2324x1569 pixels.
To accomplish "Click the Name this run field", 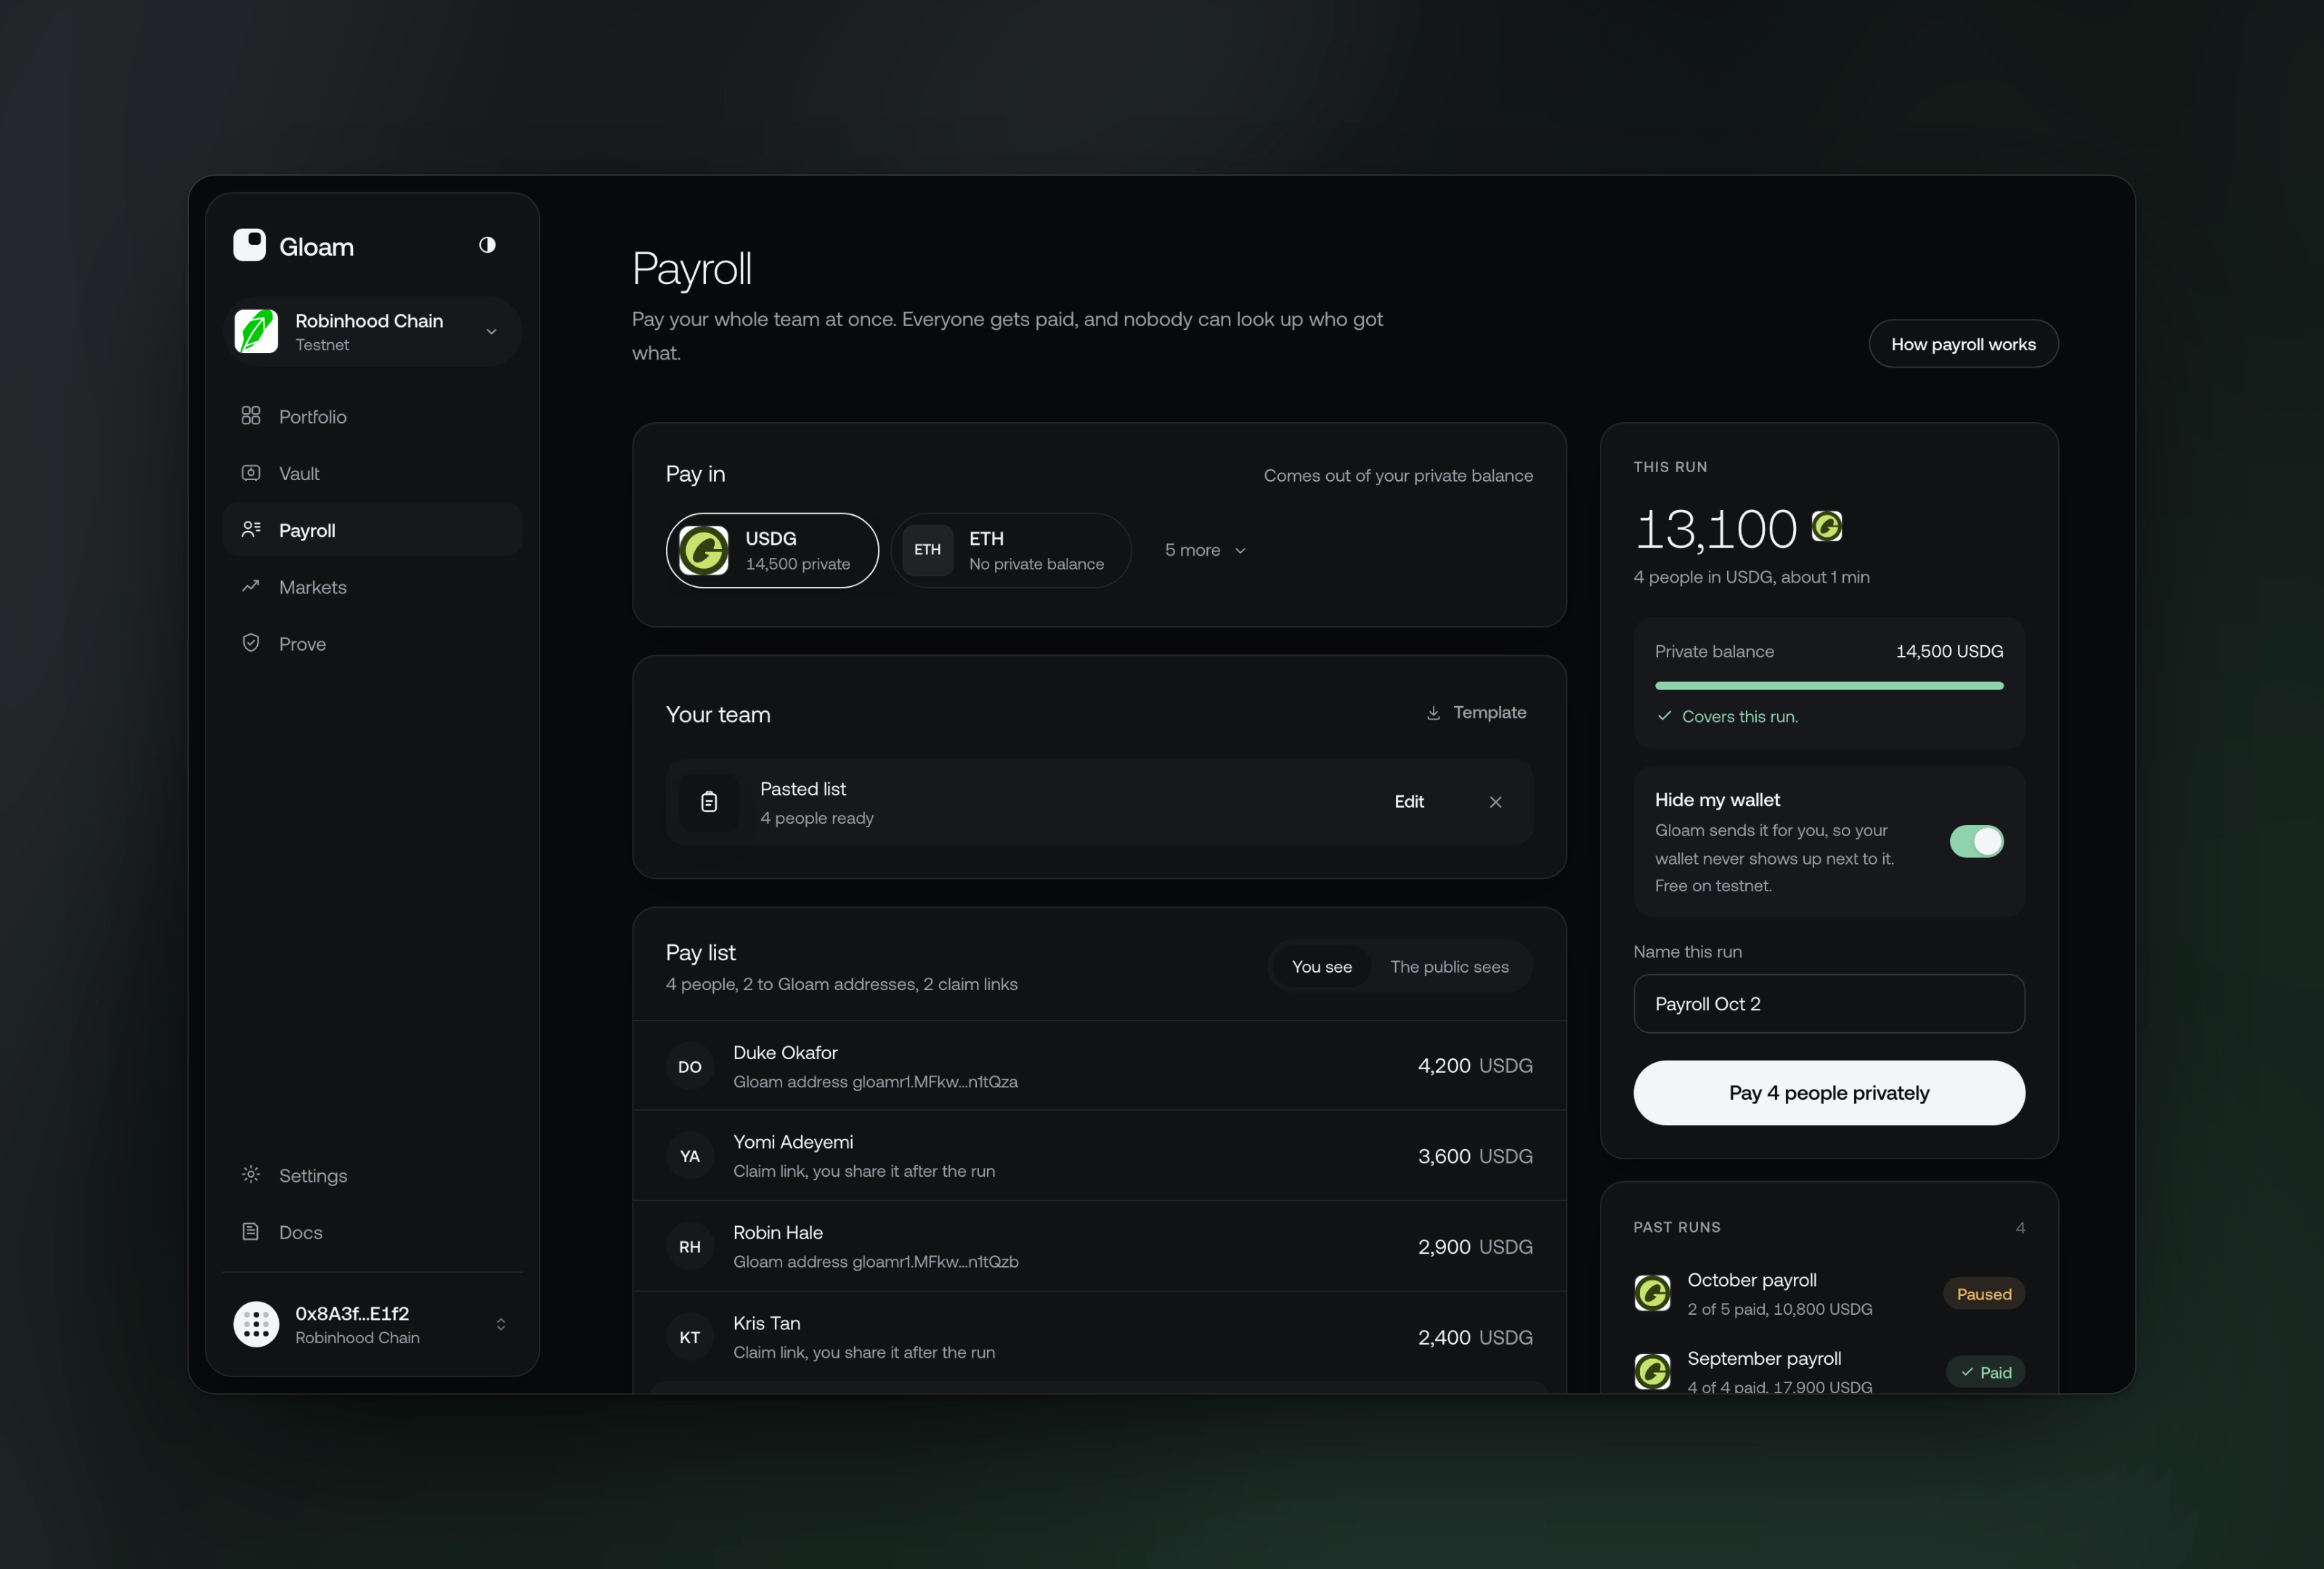I will click(x=1829, y=1004).
